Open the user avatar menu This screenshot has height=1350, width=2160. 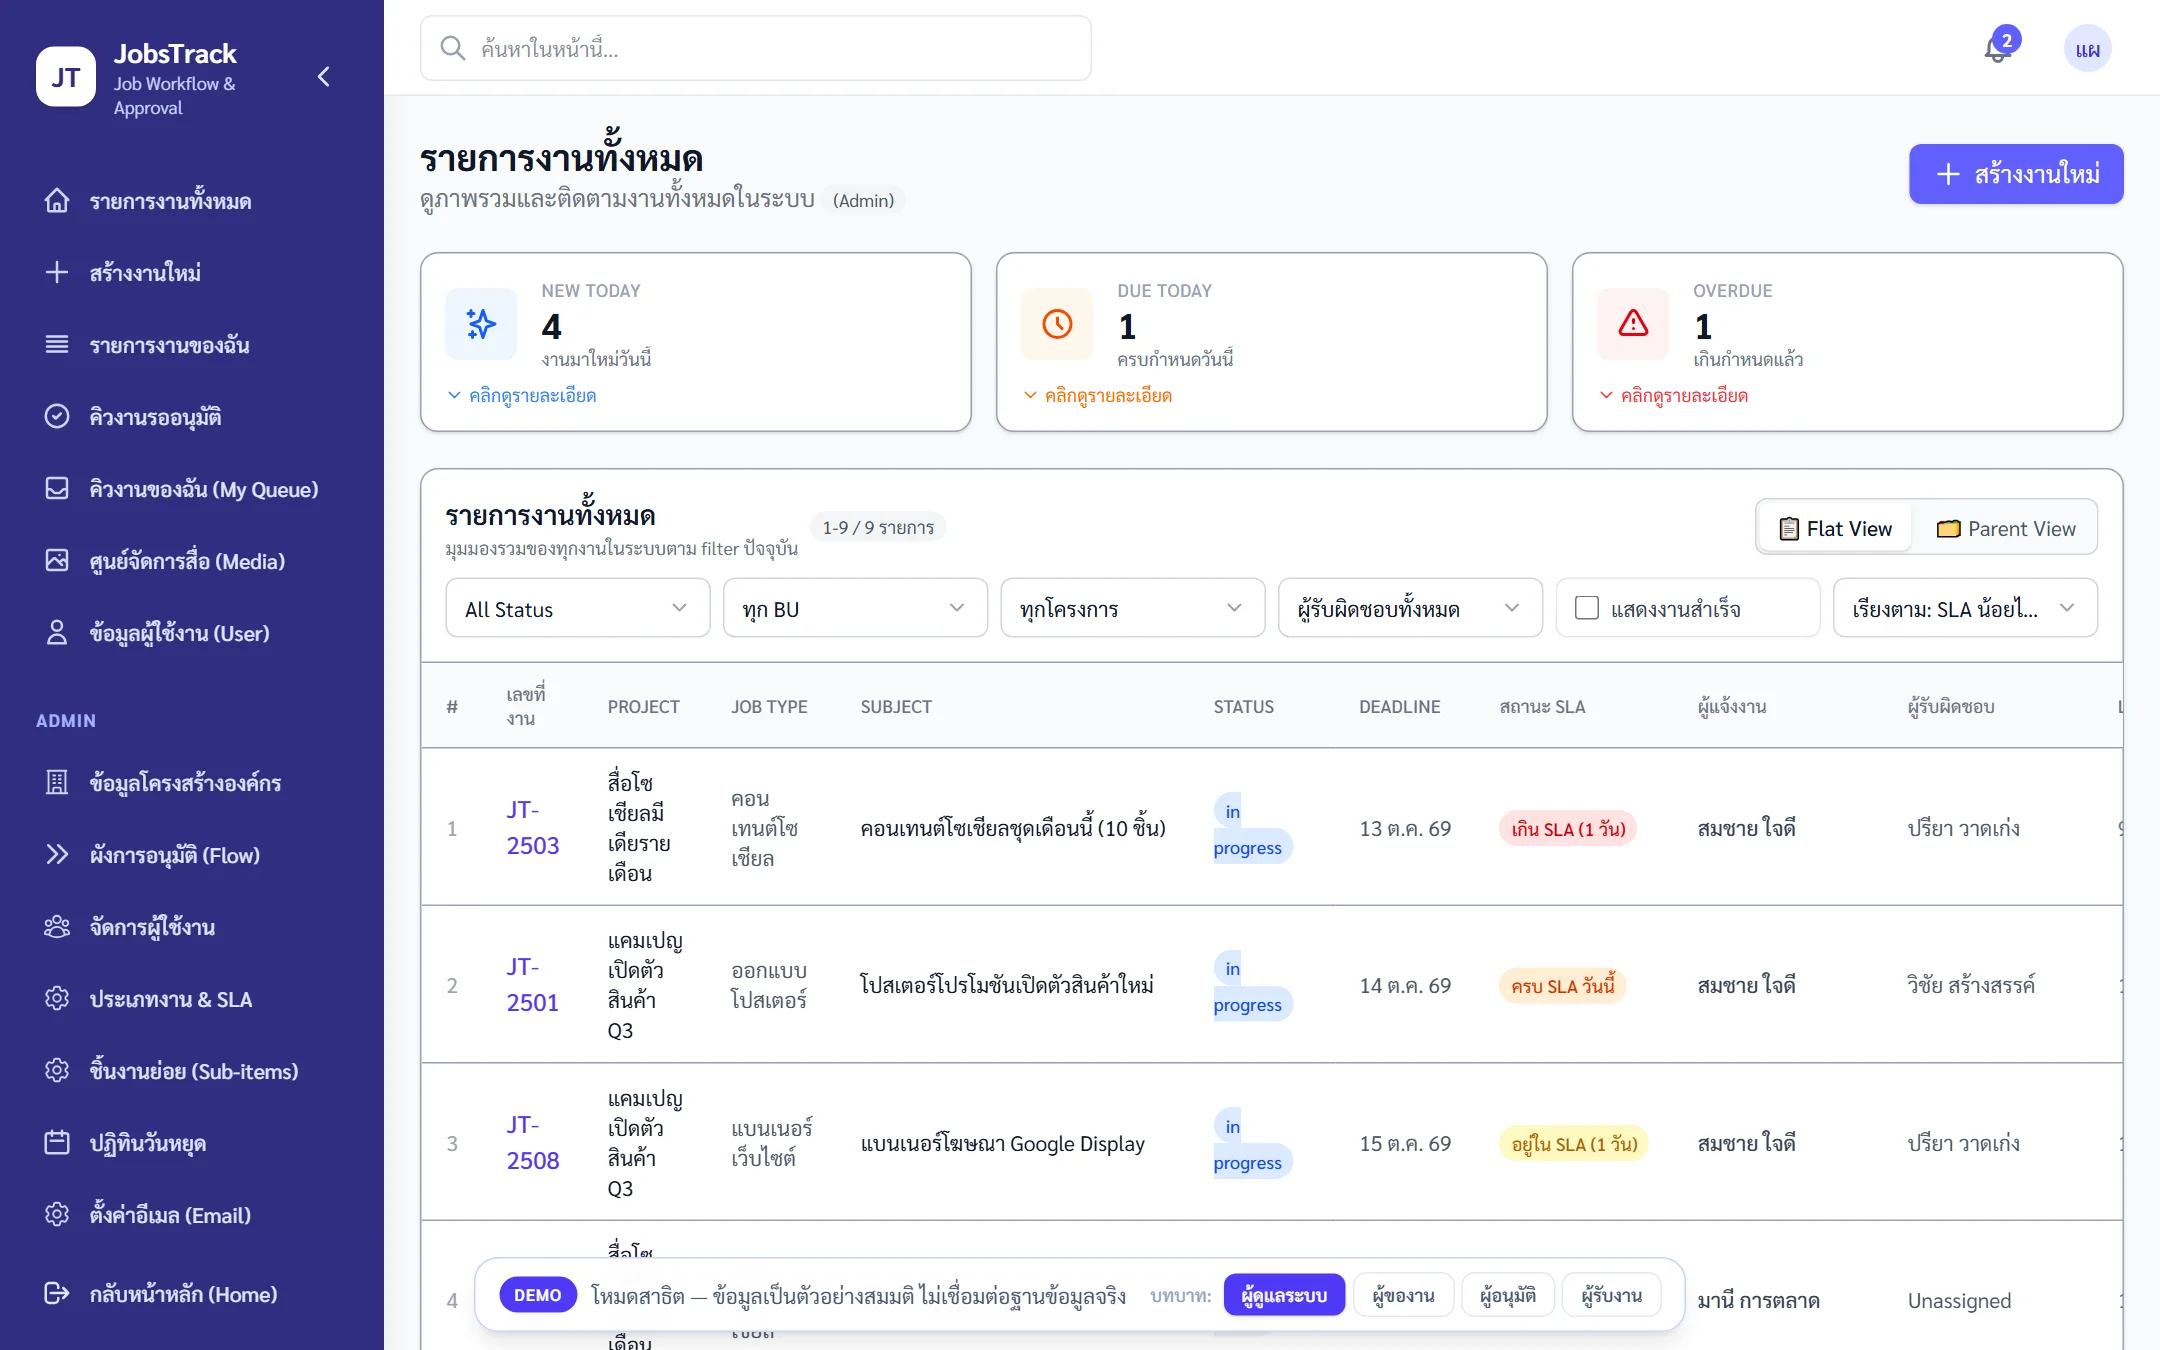click(2087, 48)
